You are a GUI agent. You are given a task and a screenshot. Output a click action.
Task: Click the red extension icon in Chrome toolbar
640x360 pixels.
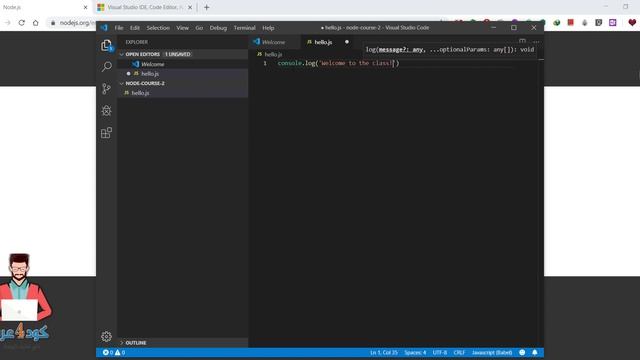click(571, 22)
